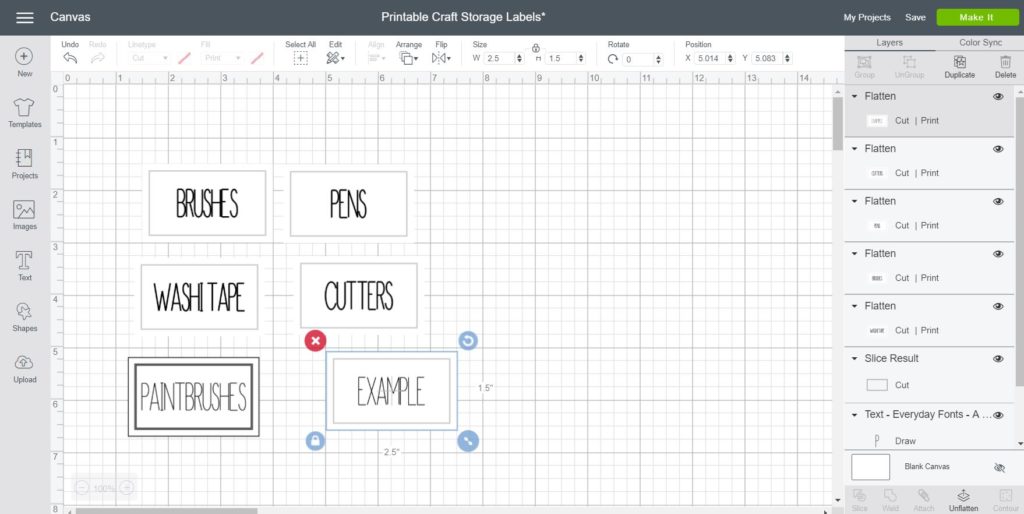
Task: Select the Text tool
Action: [24, 265]
